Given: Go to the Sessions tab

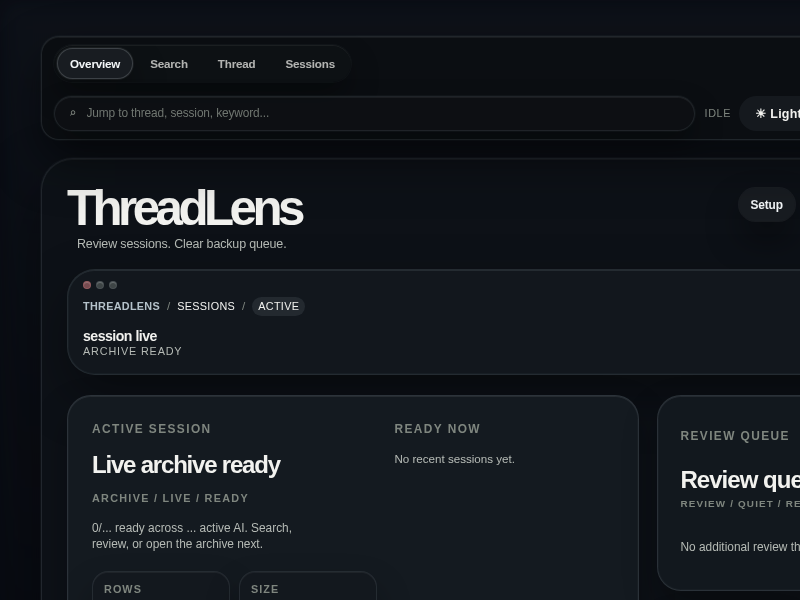Looking at the screenshot, I should click(310, 64).
